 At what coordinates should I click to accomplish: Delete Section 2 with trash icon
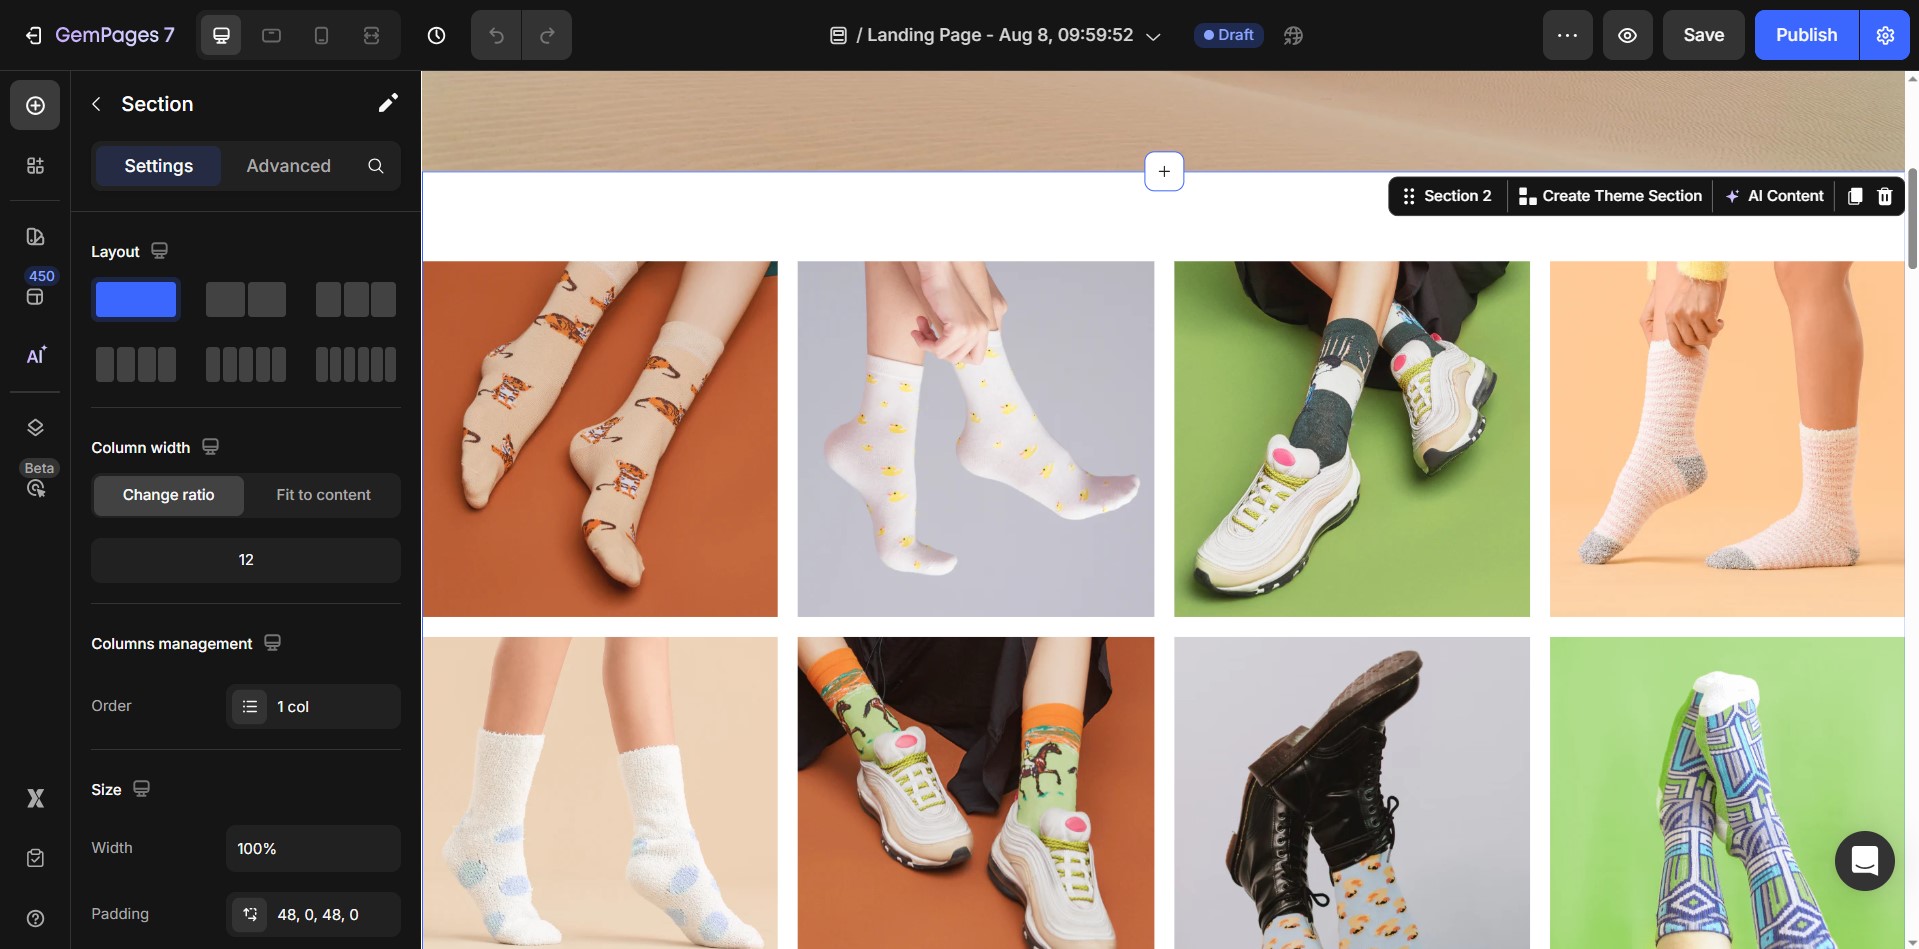1885,196
